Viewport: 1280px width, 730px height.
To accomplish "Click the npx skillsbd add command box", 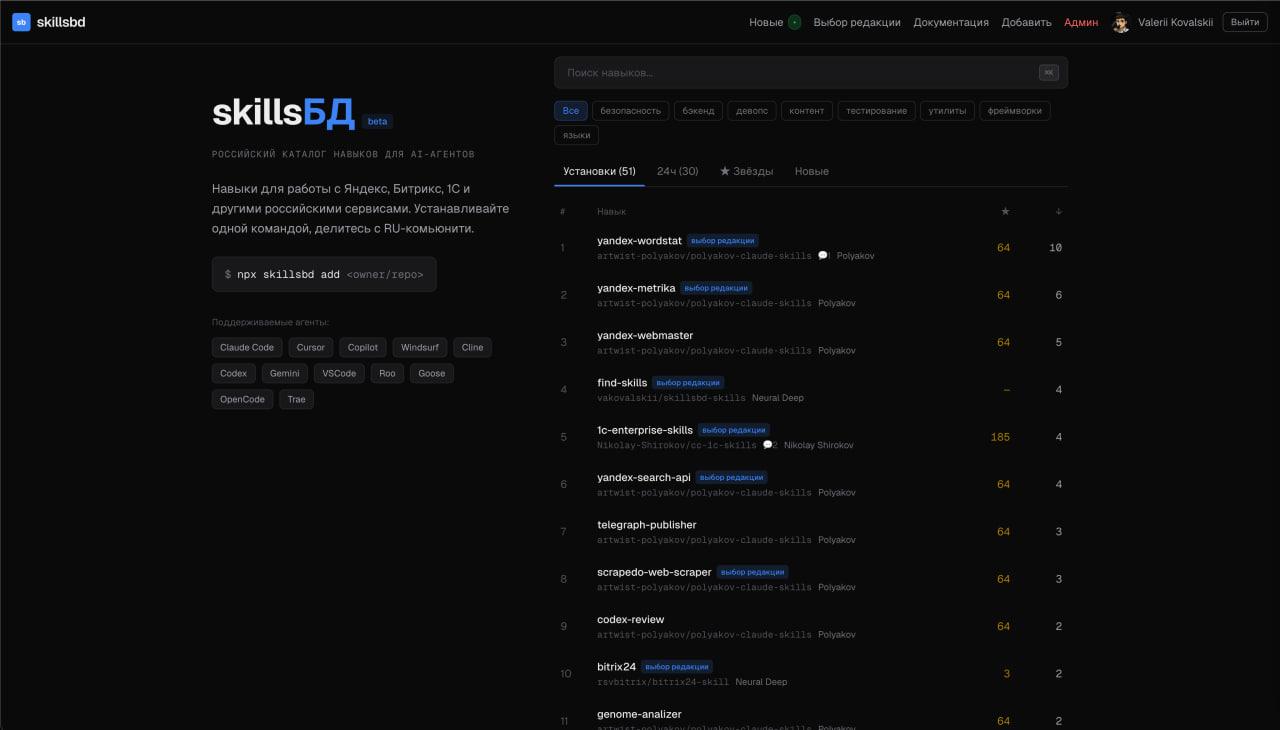I will (324, 274).
